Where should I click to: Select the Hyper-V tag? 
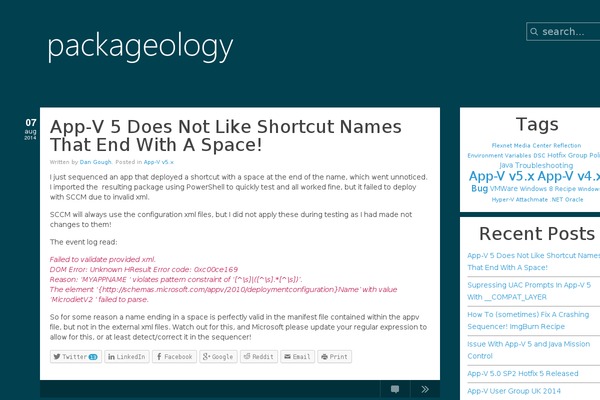pyautogui.click(x=503, y=199)
